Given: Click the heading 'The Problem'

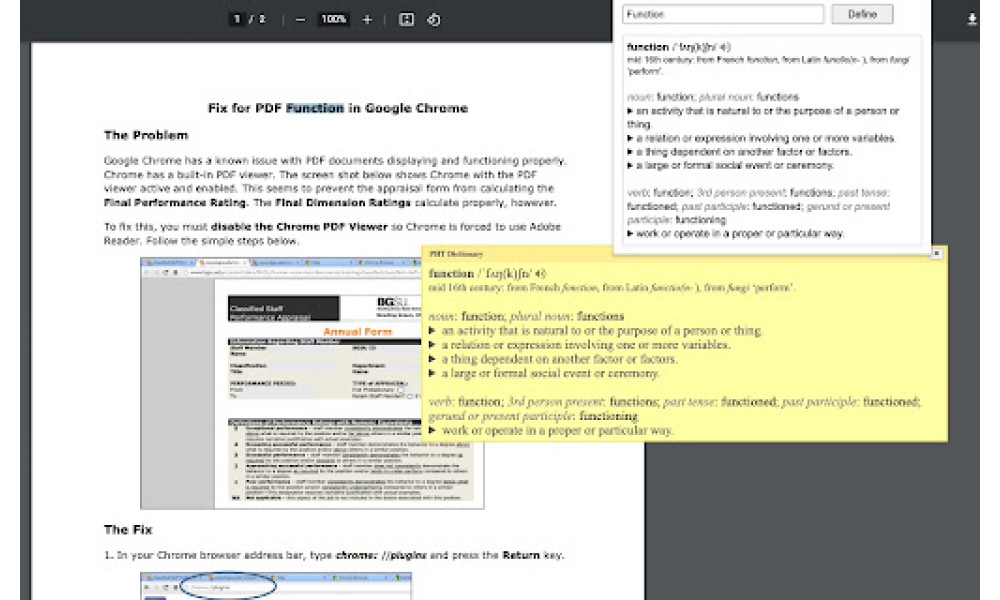Looking at the screenshot, I should pyautogui.click(x=146, y=135).
